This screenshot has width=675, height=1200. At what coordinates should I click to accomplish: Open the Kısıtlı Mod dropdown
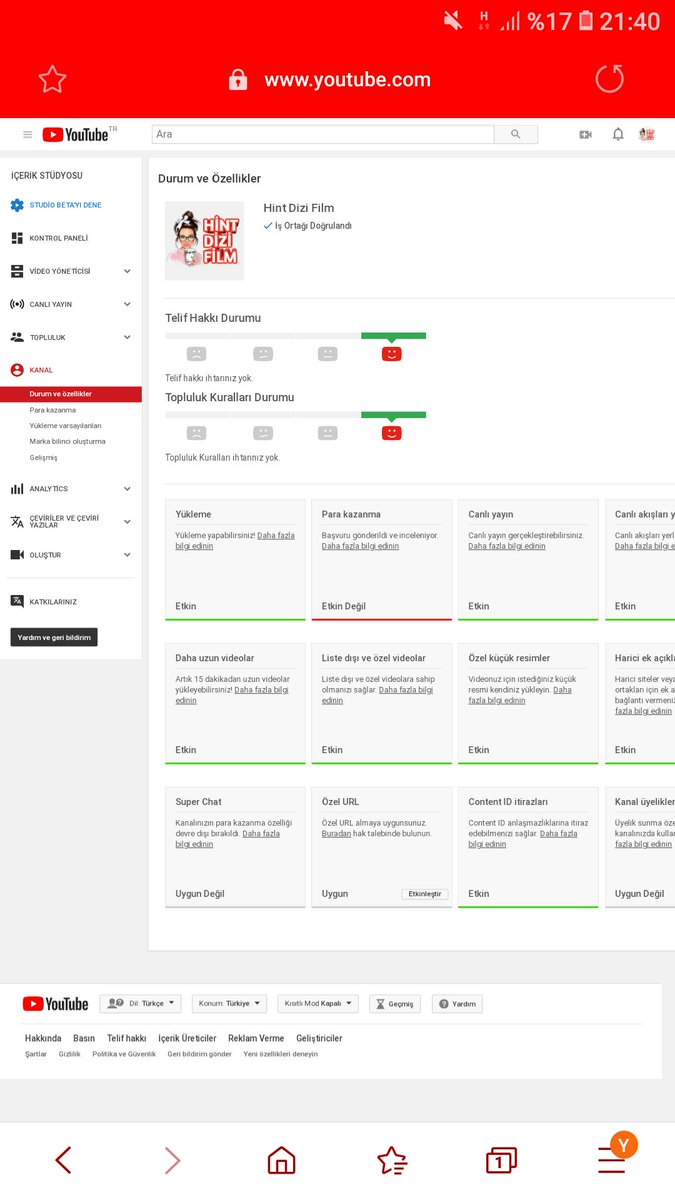pos(318,1003)
